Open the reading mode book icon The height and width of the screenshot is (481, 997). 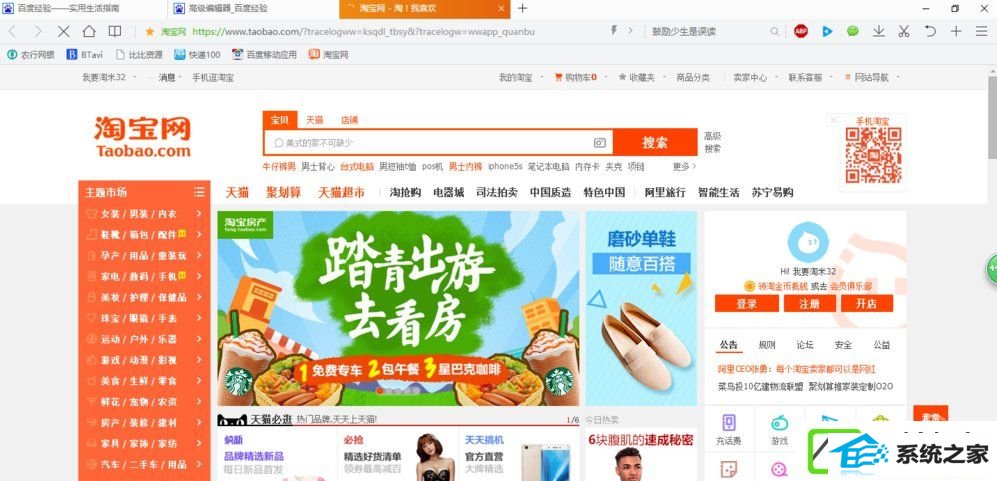(115, 31)
